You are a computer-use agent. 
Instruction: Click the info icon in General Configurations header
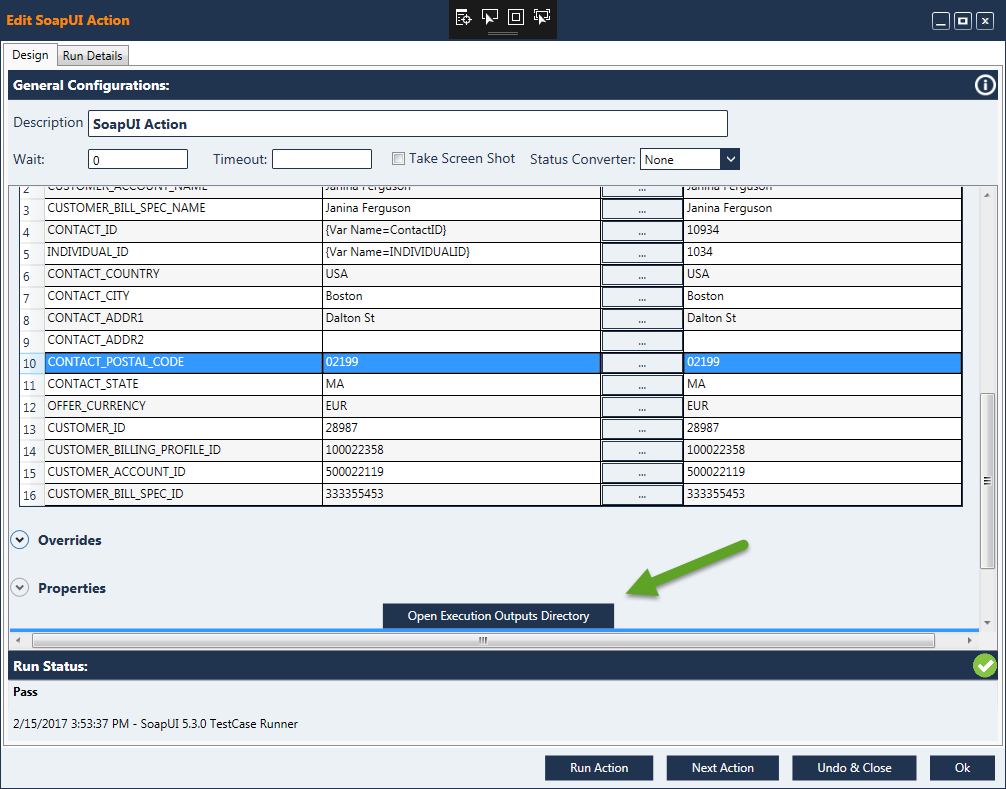click(x=985, y=85)
